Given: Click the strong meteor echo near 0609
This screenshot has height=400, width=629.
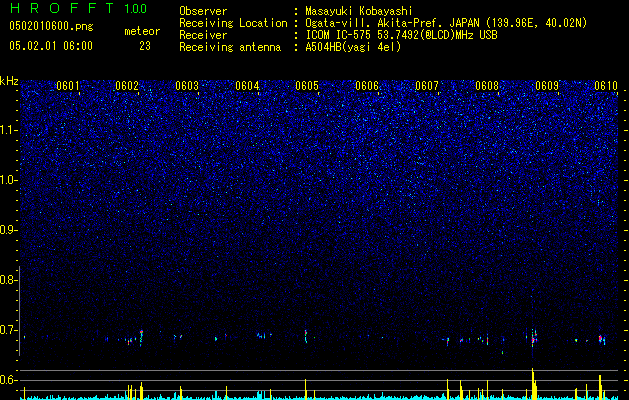Looking at the screenshot, I should coord(534,338).
